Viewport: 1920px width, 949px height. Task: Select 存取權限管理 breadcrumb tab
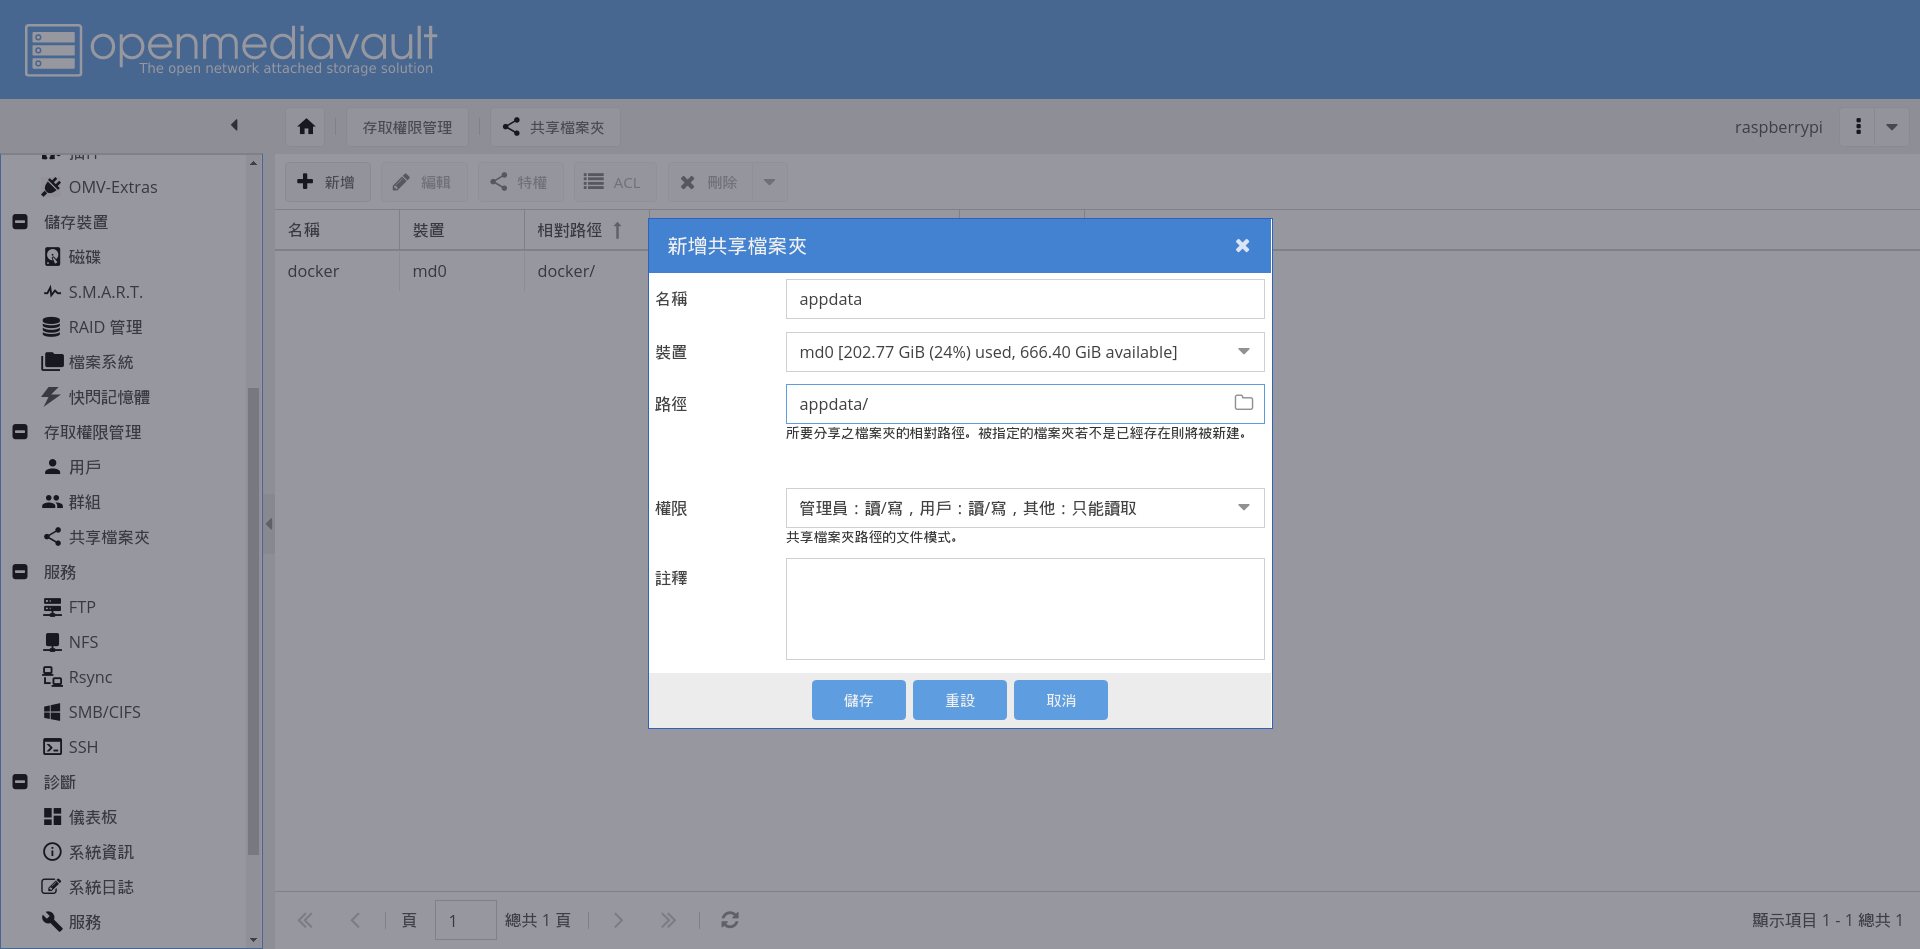[x=407, y=127]
